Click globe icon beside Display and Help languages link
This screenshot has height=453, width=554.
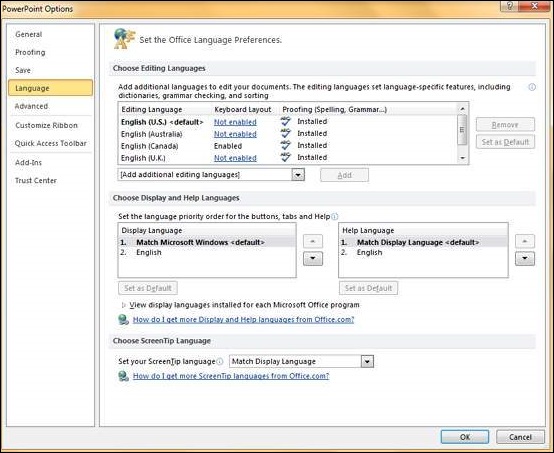pos(123,319)
